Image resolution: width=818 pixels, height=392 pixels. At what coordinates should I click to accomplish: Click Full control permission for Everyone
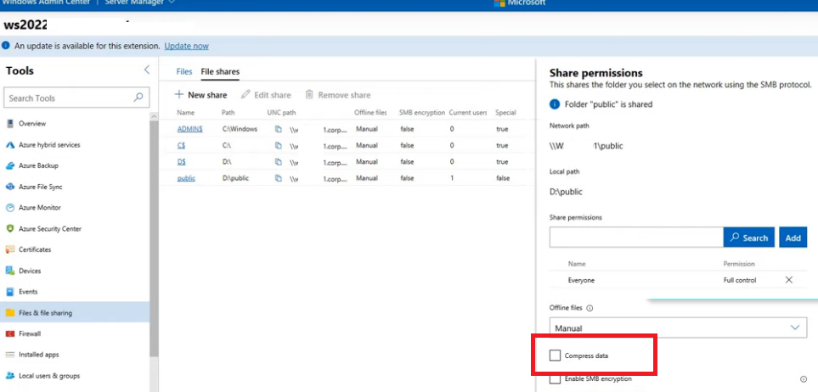[740, 280]
